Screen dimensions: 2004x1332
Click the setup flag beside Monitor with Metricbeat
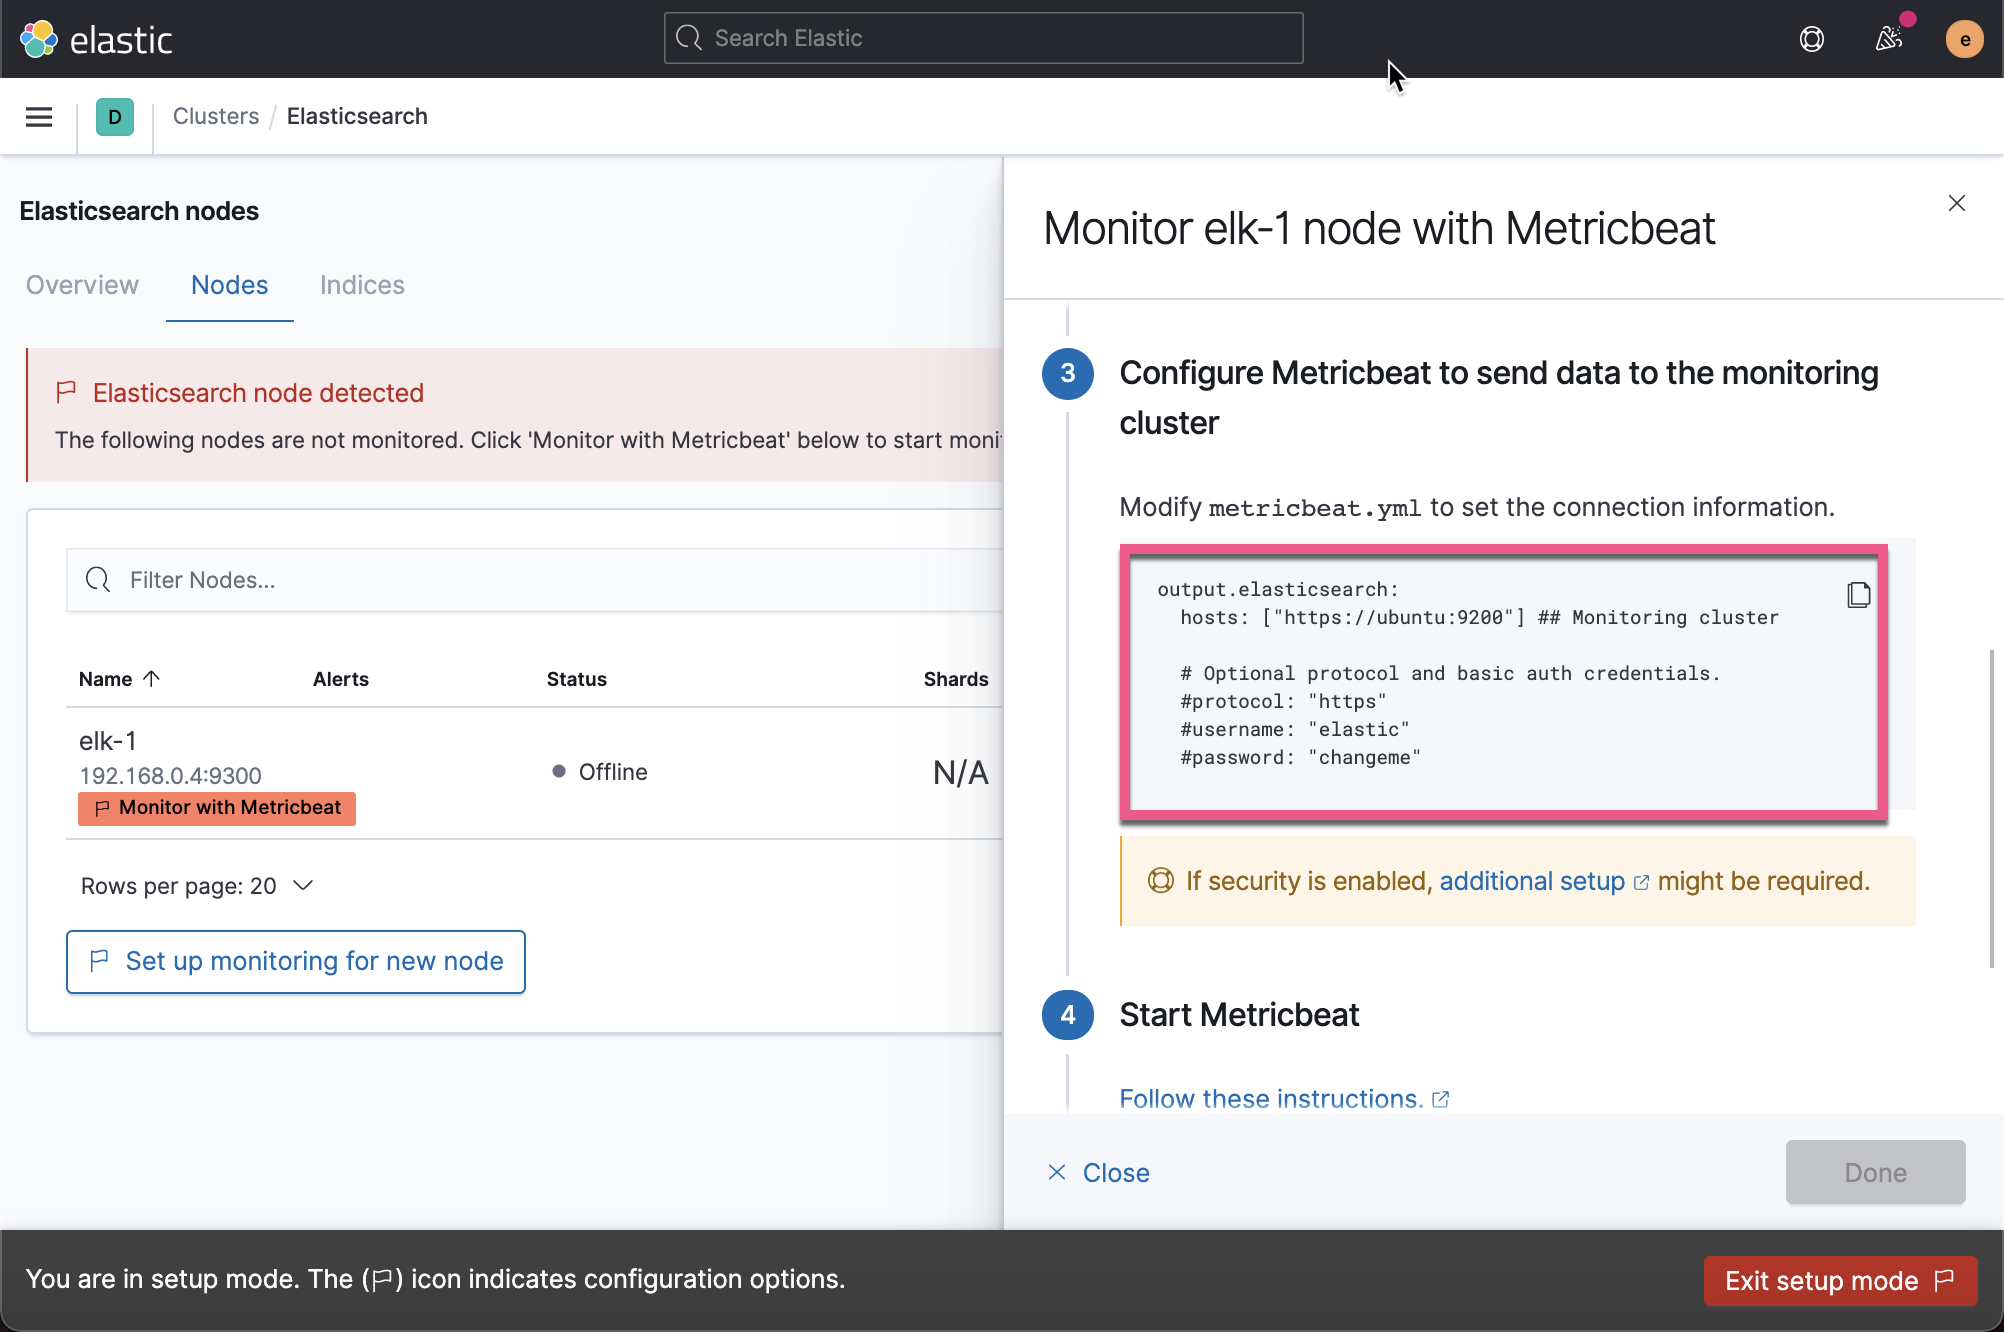click(101, 808)
